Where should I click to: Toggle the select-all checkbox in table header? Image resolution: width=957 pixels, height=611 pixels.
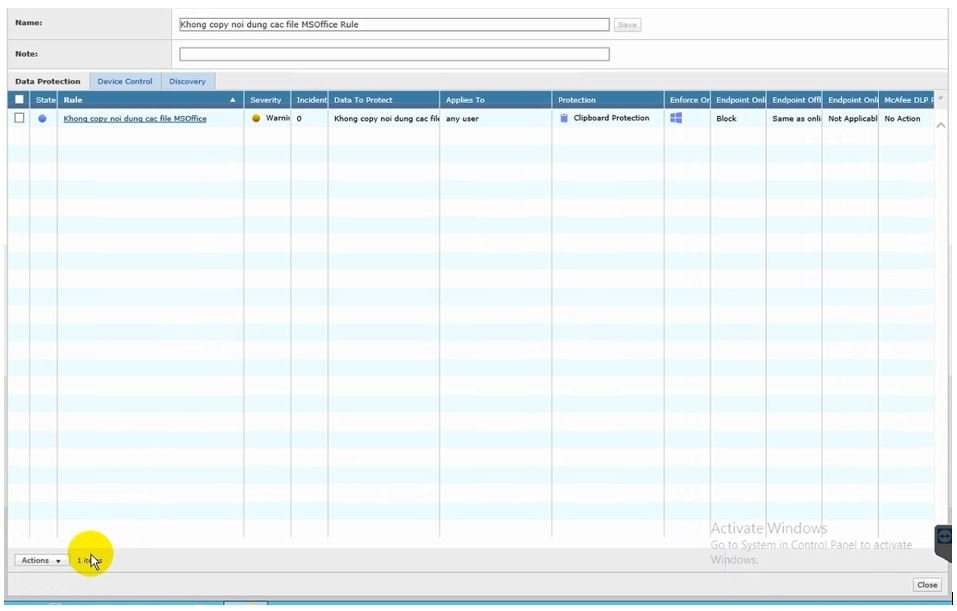pyautogui.click(x=19, y=100)
